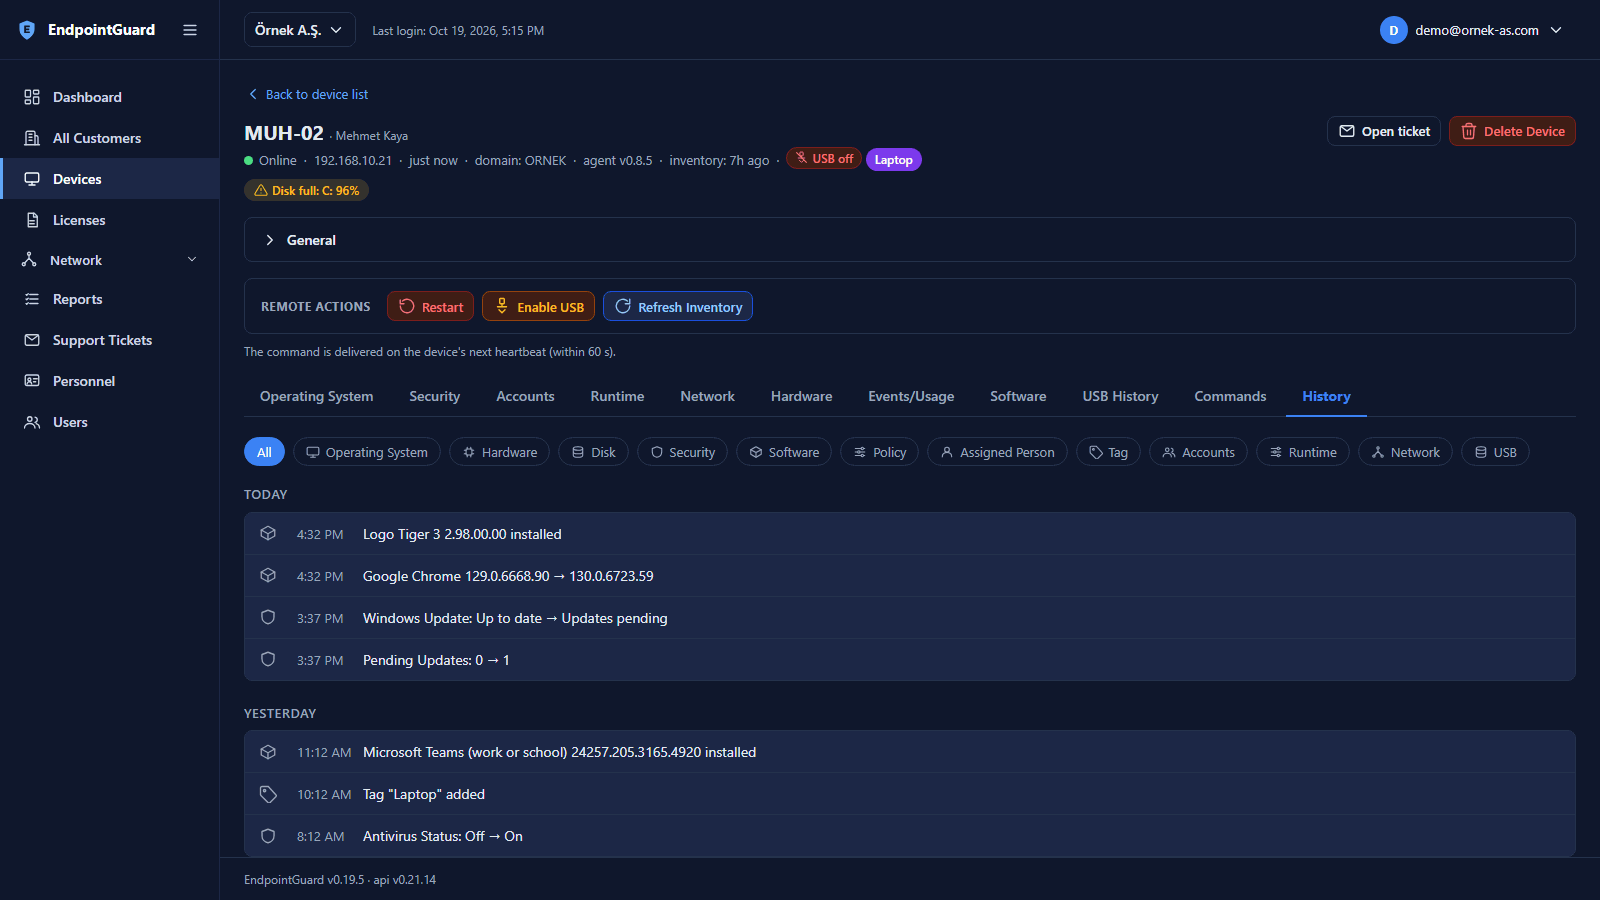Filter history by Operating System
The height and width of the screenshot is (900, 1600).
367,452
